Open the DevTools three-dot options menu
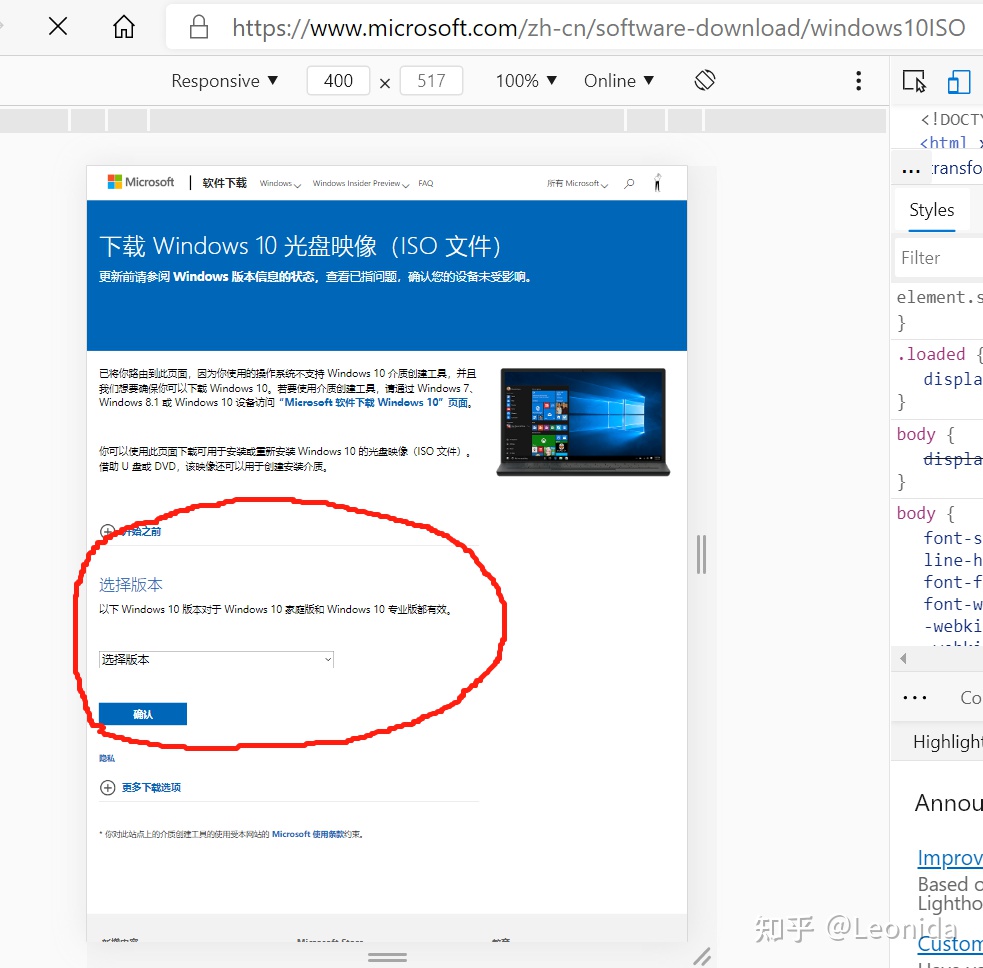 (x=858, y=80)
